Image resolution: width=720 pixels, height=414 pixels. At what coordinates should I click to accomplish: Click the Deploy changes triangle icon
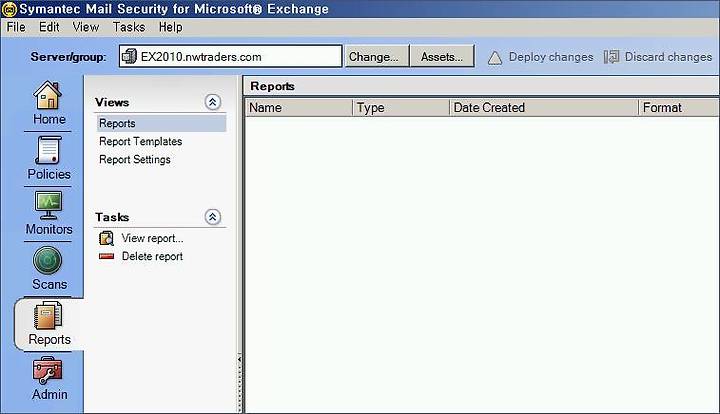click(x=495, y=58)
